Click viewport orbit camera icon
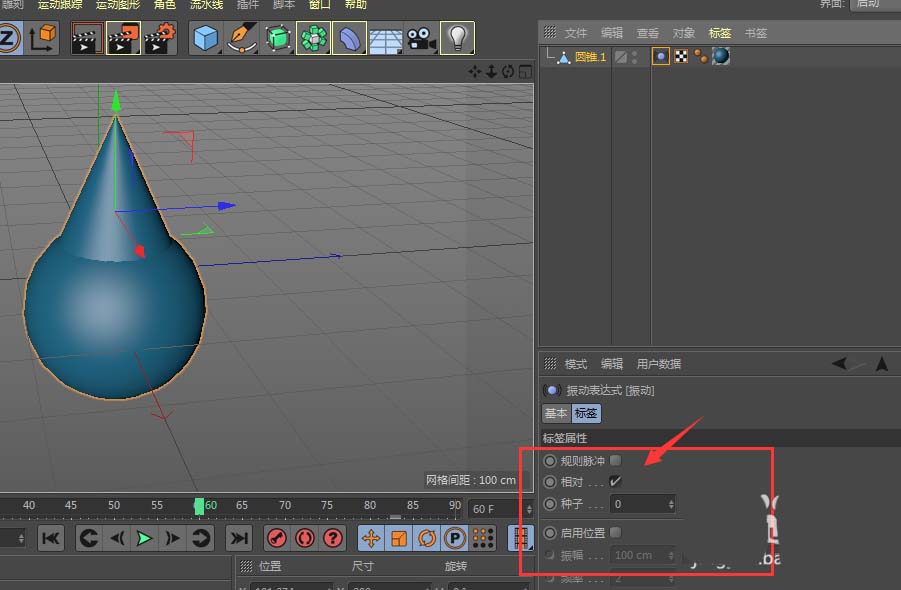The width and height of the screenshot is (901, 590). (x=508, y=71)
